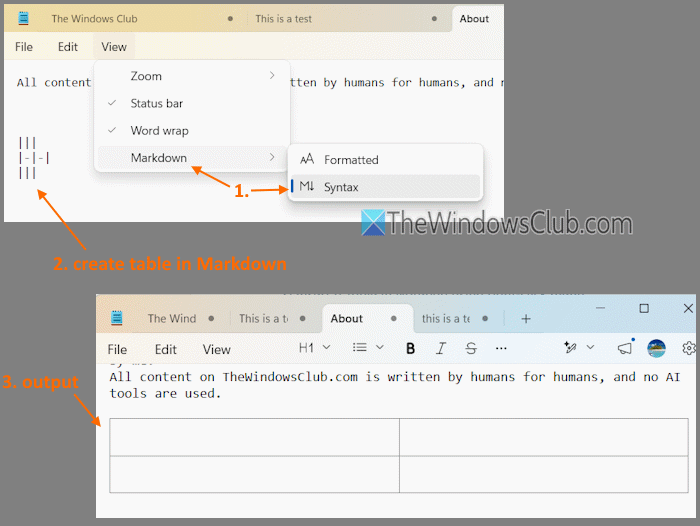Click Notepad app icon in bottom window
The width and height of the screenshot is (700, 526).
pyautogui.click(x=117, y=318)
